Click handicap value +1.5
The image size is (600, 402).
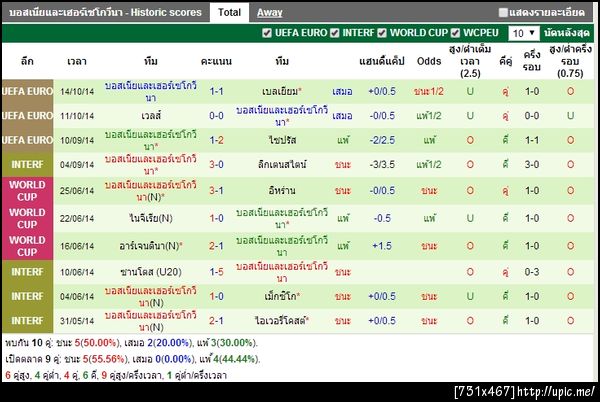point(382,246)
